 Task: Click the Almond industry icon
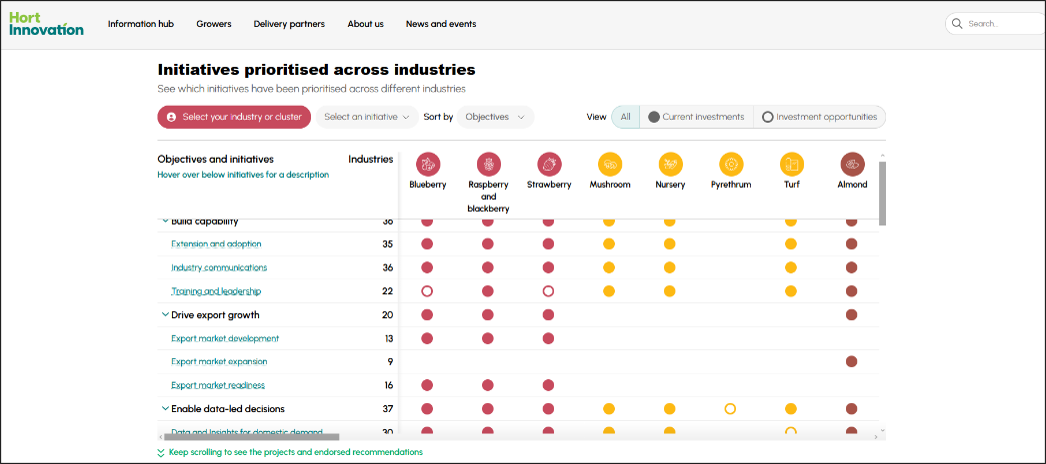pos(853,164)
